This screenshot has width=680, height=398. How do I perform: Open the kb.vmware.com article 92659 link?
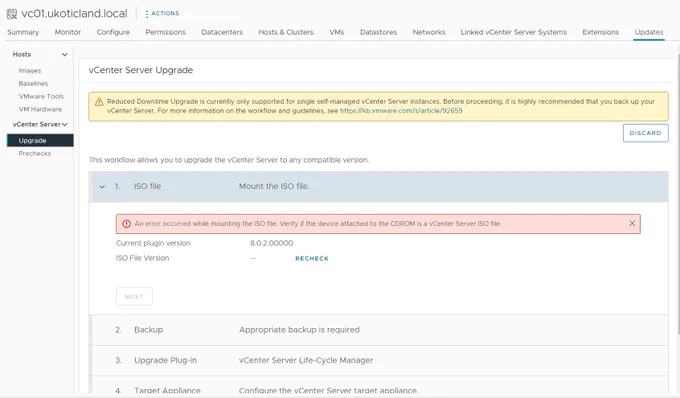[401, 111]
